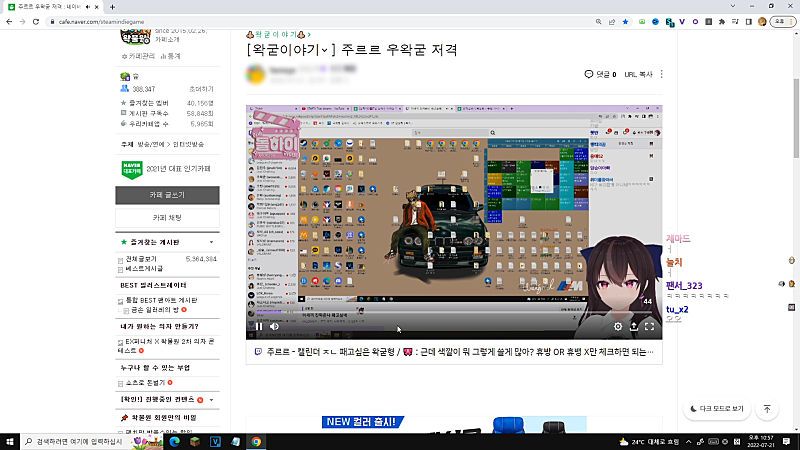Mute the video volume speaker icon
800x450 pixels.
pyautogui.click(x=274, y=326)
